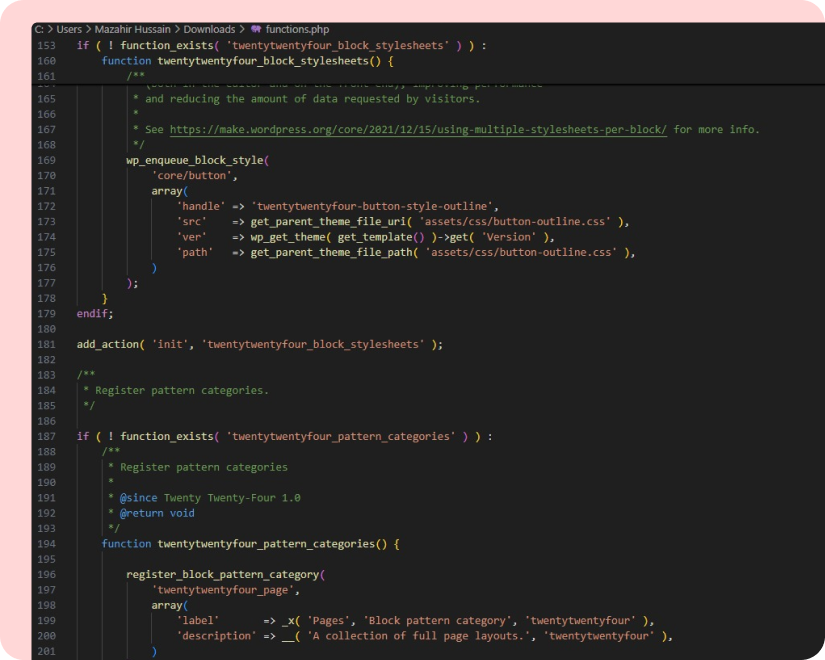The width and height of the screenshot is (825, 660).
Task: Click sticky line 153 function_exists header
Action: pos(281,46)
